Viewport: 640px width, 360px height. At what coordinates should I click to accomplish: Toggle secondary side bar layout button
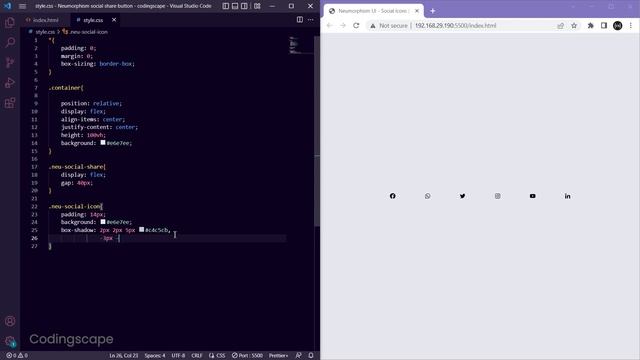[x=244, y=6]
